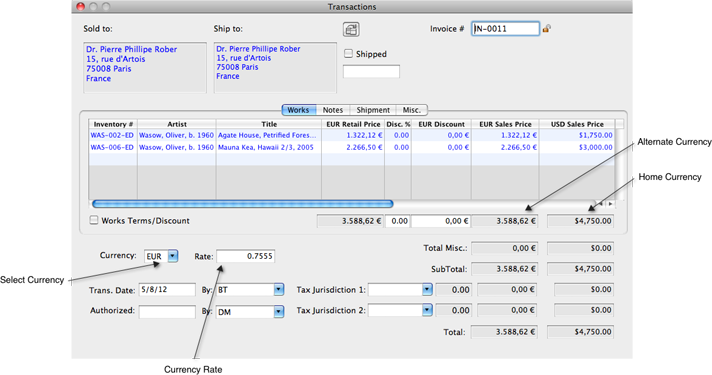The height and width of the screenshot is (375, 712).
Task: Switch to the Notes tab
Action: click(333, 110)
